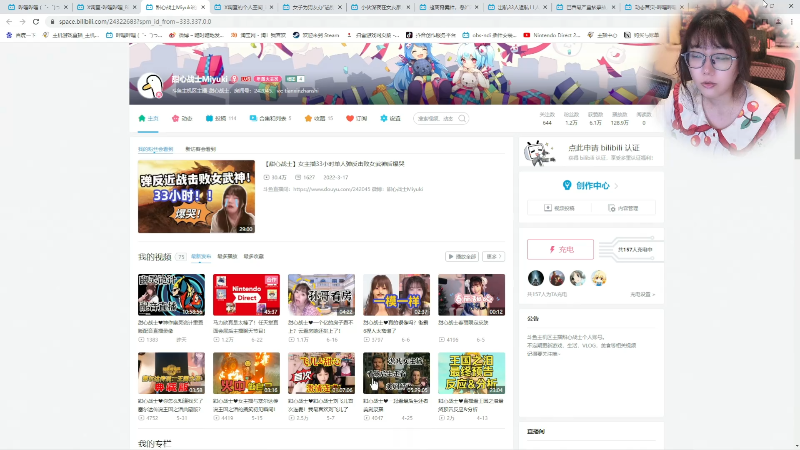Open the featured video title link about 33小时
800x450 pixels.
pos(335,164)
